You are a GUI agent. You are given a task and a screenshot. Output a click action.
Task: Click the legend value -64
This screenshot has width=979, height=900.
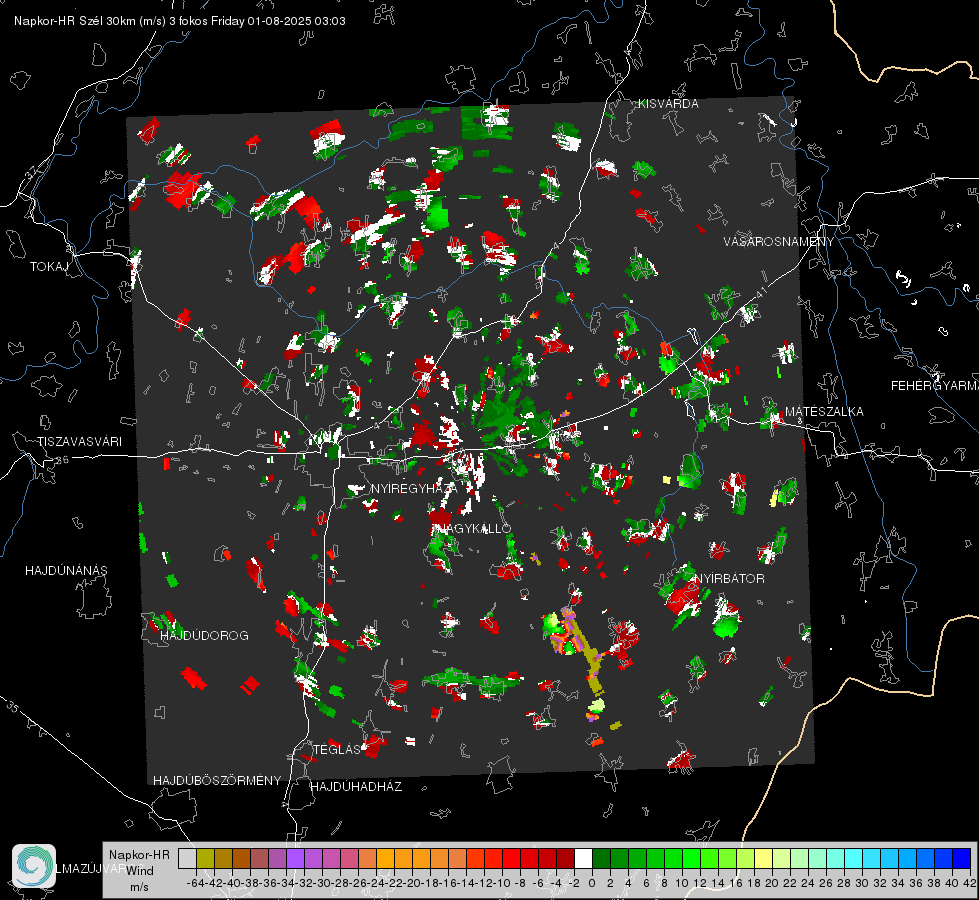tap(195, 883)
